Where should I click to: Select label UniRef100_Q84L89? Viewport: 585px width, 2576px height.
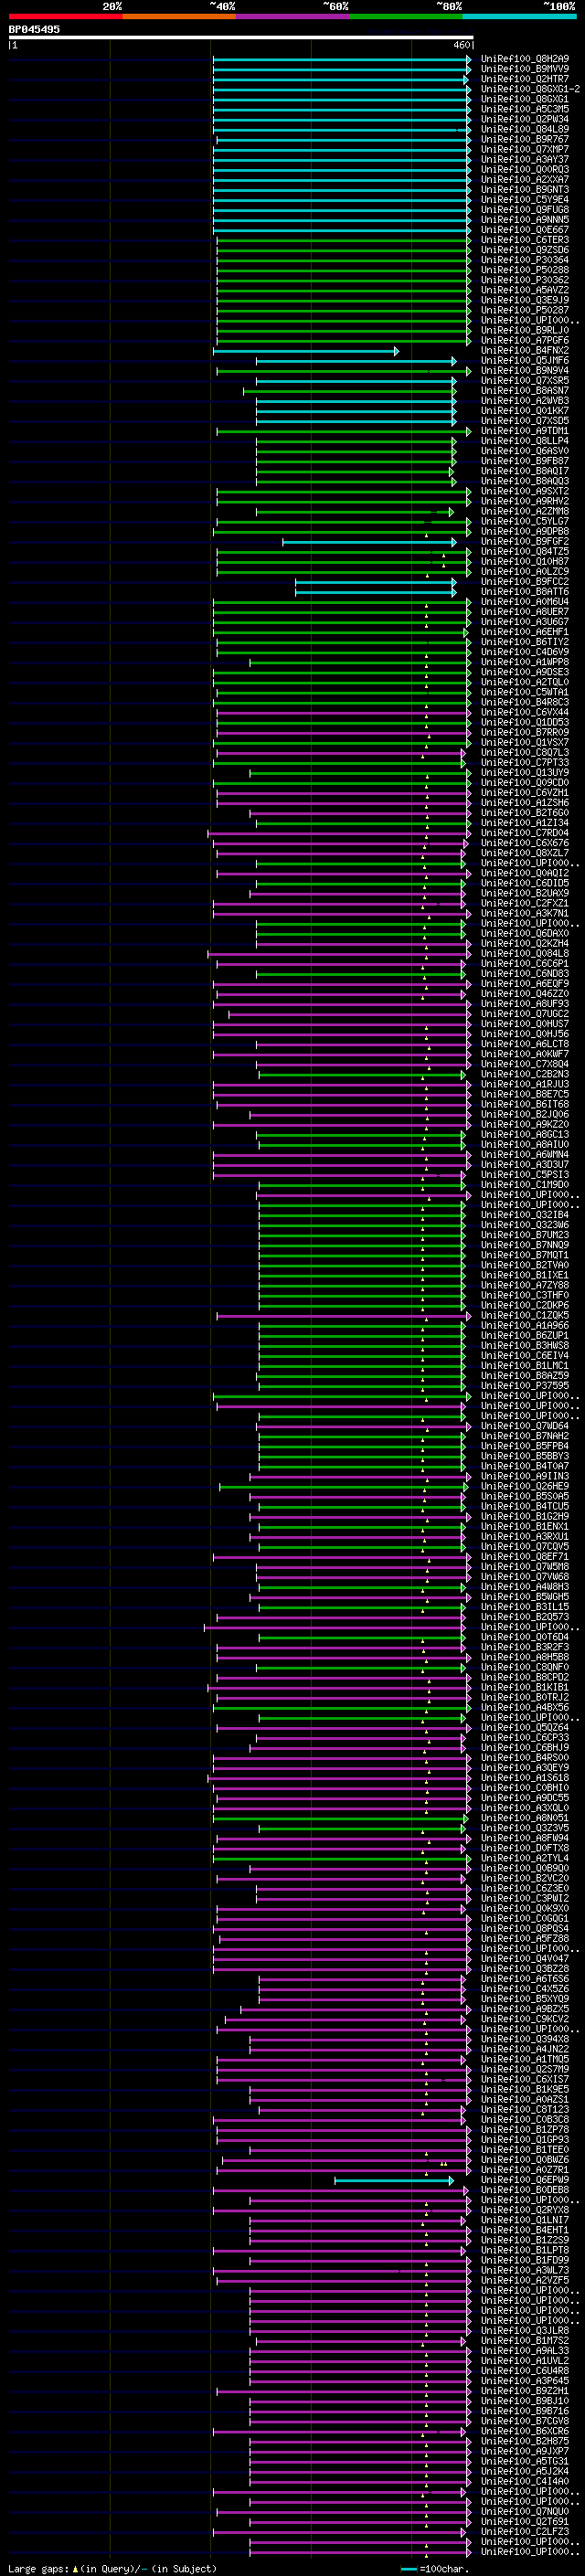point(525,129)
